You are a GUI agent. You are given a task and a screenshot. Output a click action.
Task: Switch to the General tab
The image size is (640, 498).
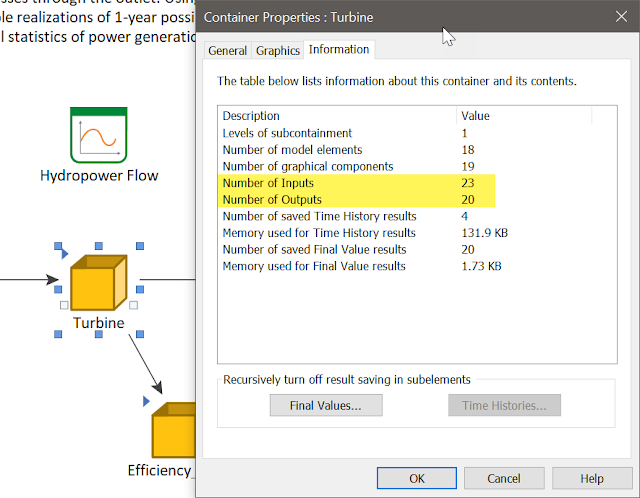227,51
